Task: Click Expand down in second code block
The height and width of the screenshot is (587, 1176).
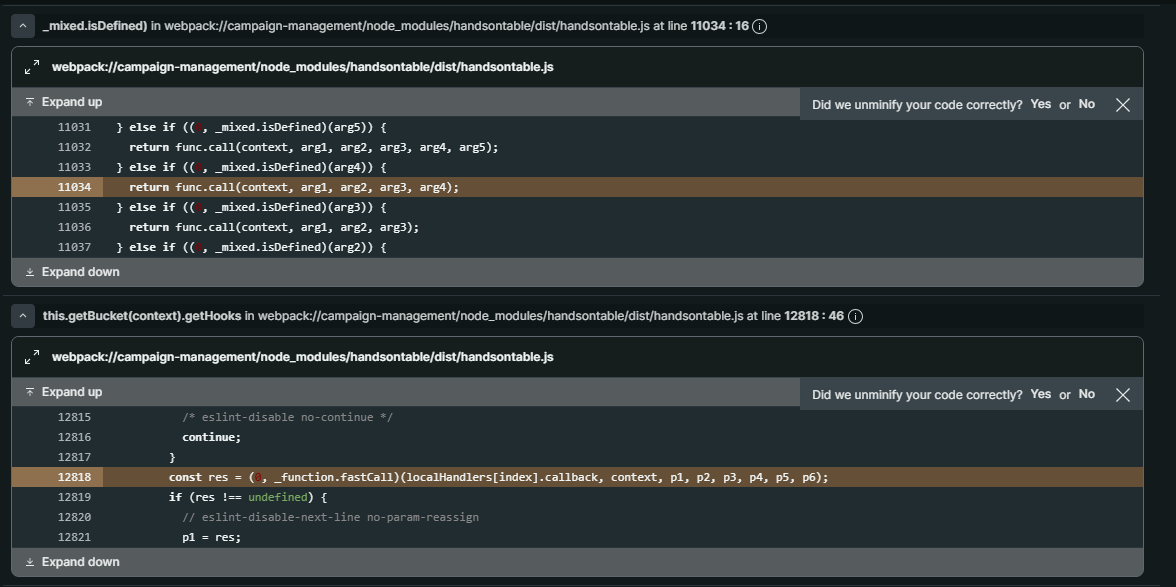Action: (72, 562)
